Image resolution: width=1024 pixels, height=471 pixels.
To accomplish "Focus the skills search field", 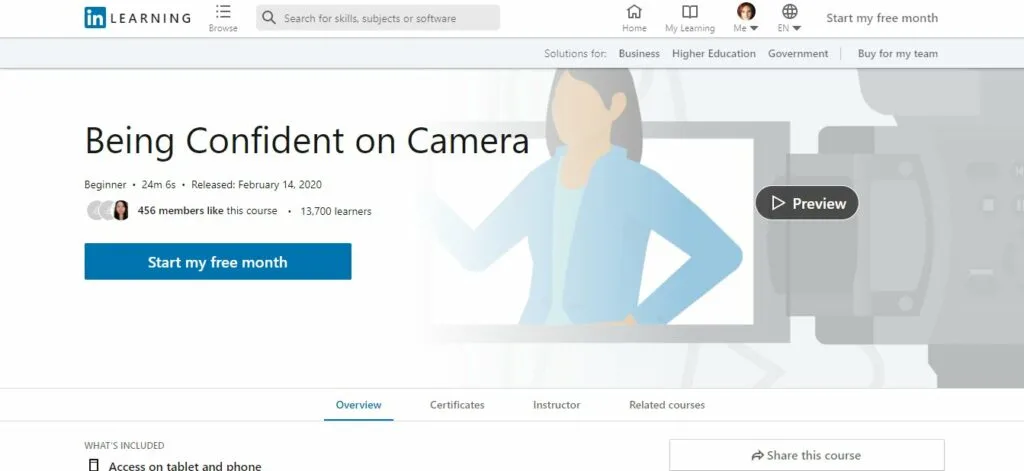I will click(x=378, y=18).
